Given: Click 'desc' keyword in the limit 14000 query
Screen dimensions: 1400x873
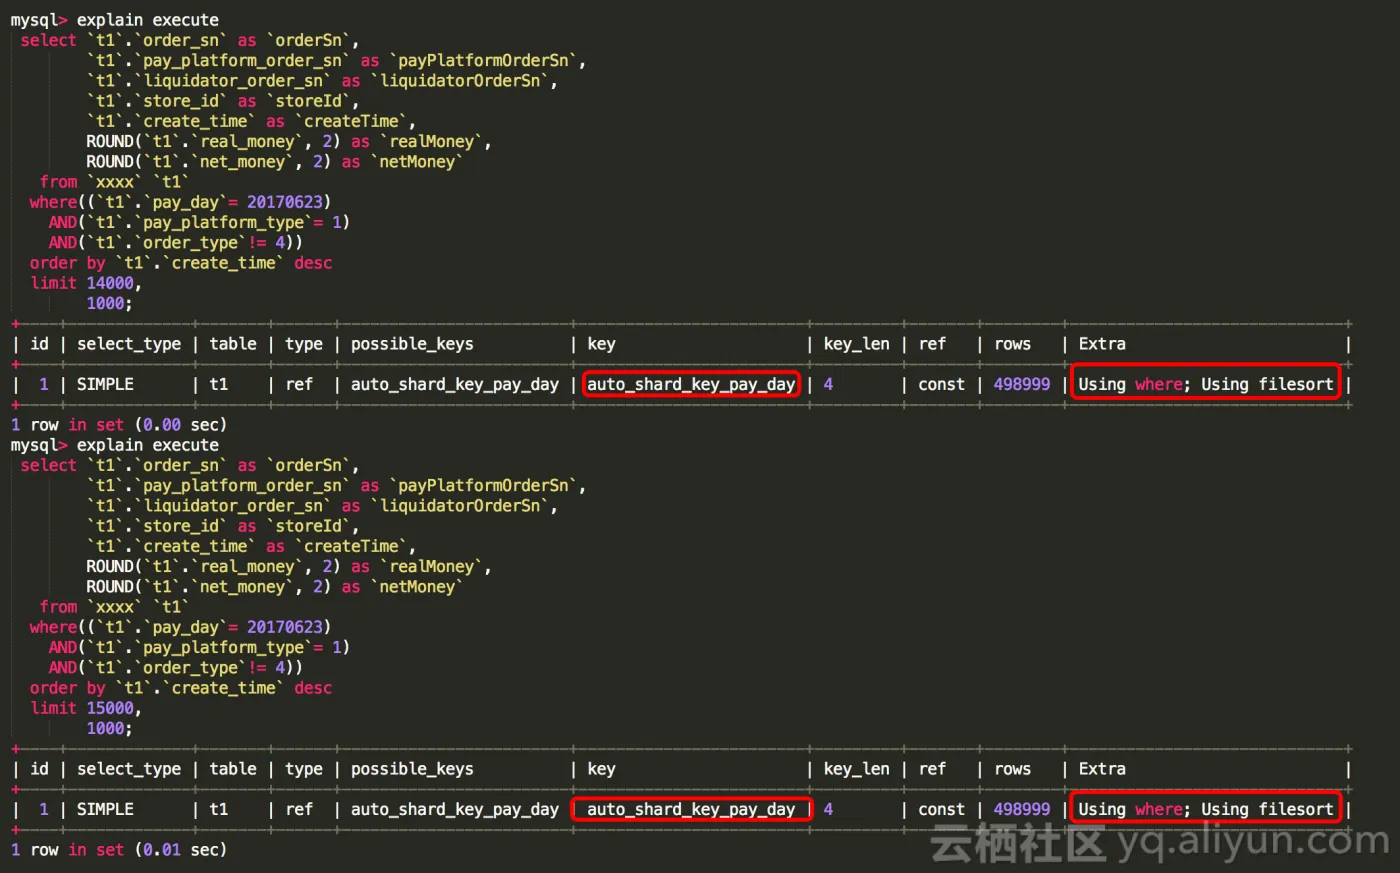Looking at the screenshot, I should tap(313, 263).
